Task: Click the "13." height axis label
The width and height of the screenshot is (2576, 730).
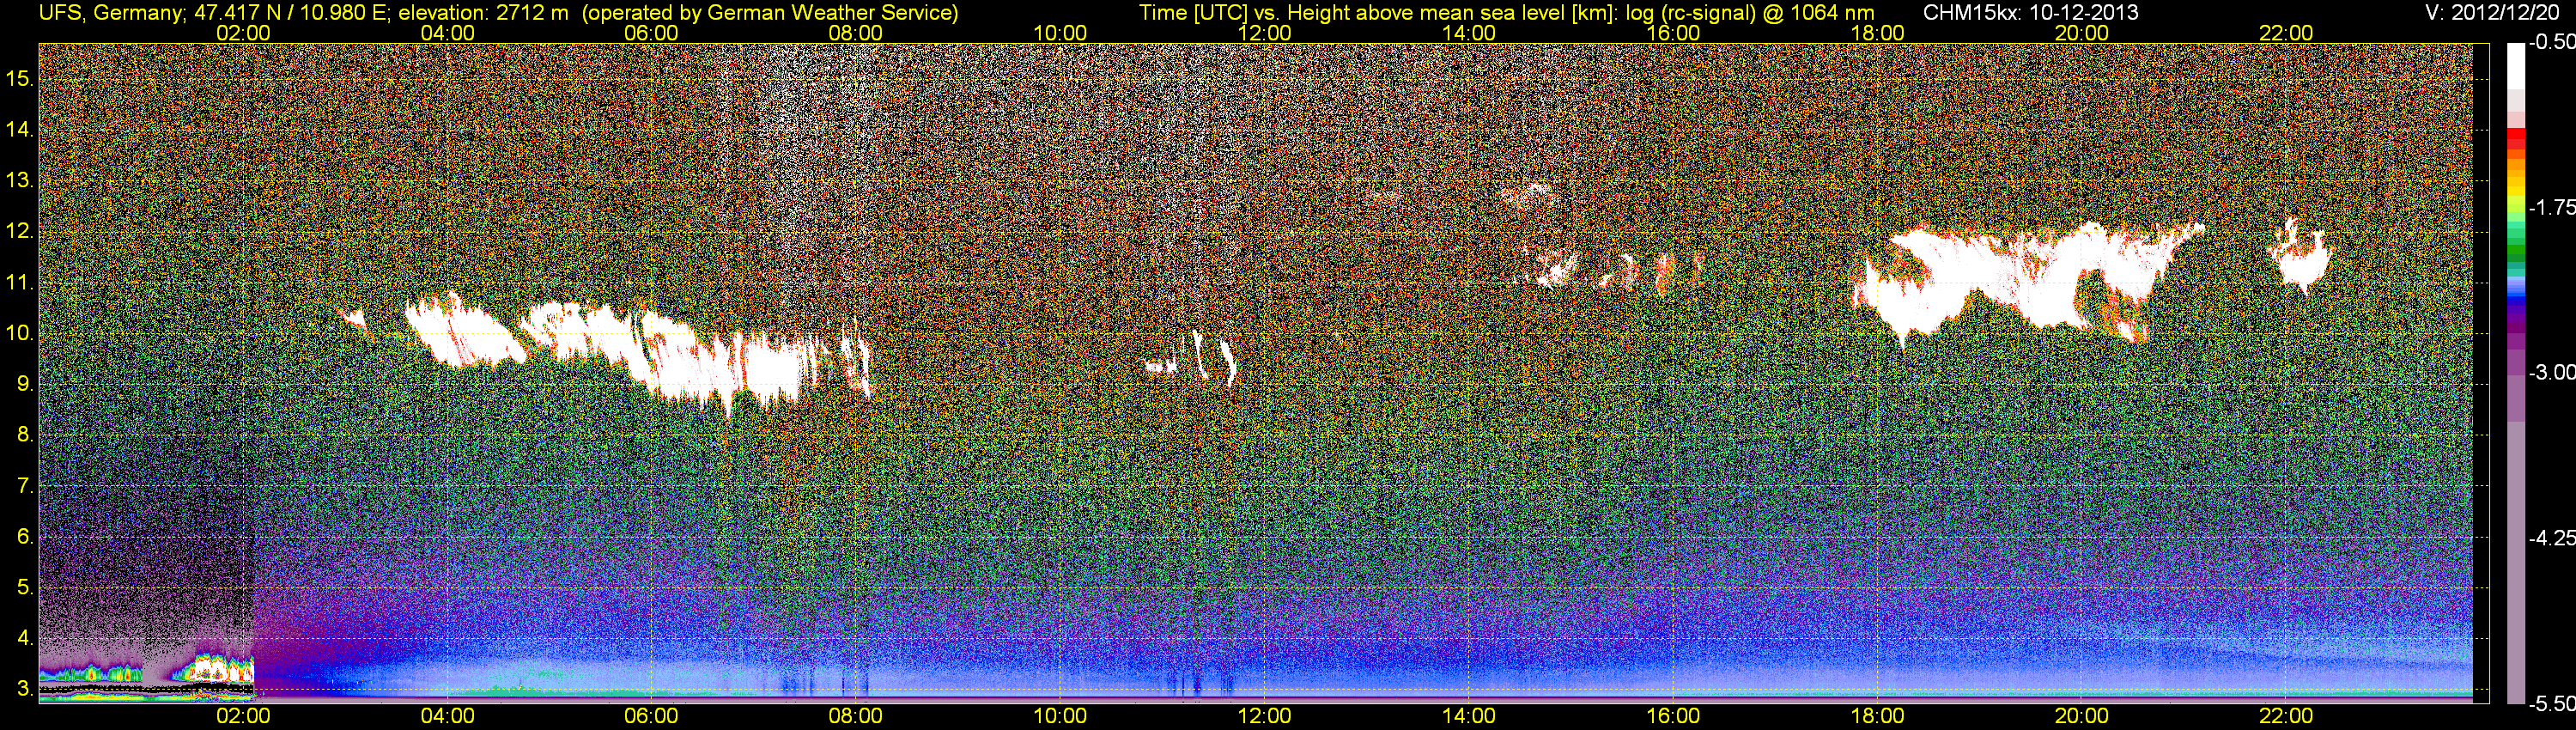Action: [x=21, y=181]
